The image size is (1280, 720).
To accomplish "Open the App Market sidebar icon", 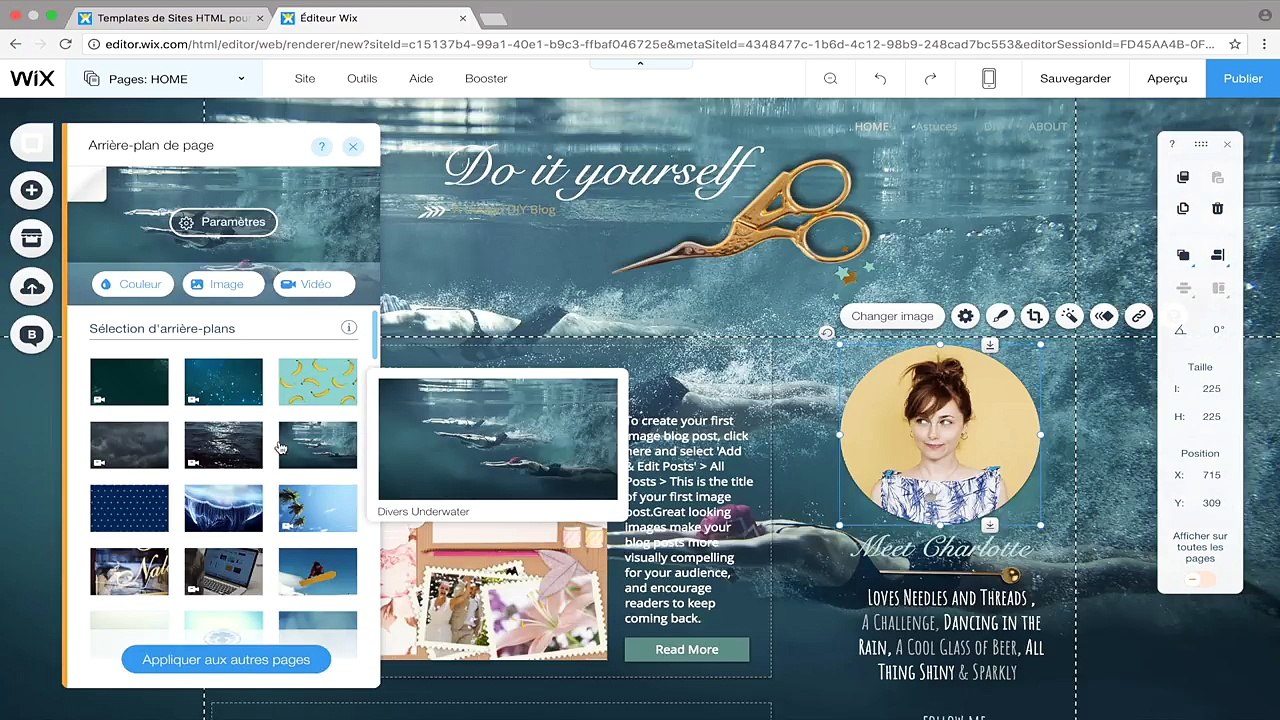I will click(x=32, y=238).
